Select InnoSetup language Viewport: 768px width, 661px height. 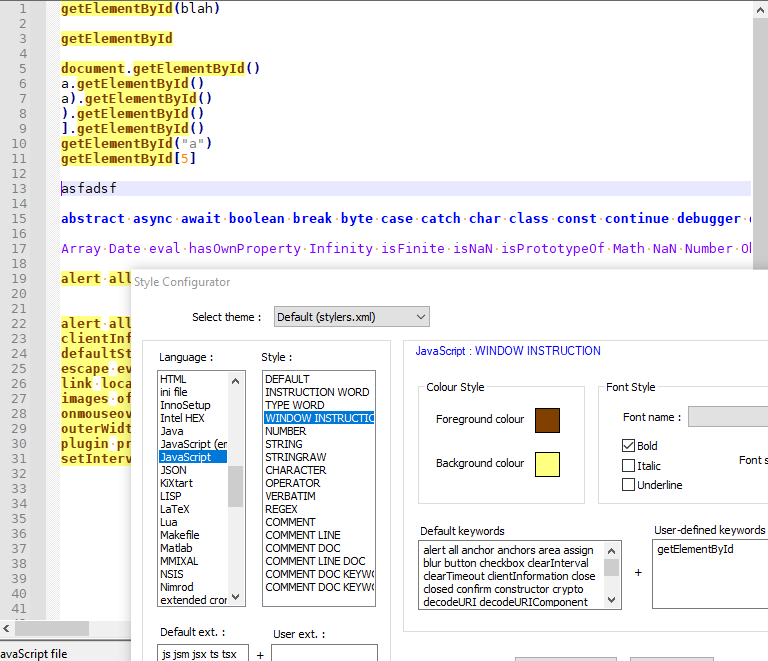(193, 405)
